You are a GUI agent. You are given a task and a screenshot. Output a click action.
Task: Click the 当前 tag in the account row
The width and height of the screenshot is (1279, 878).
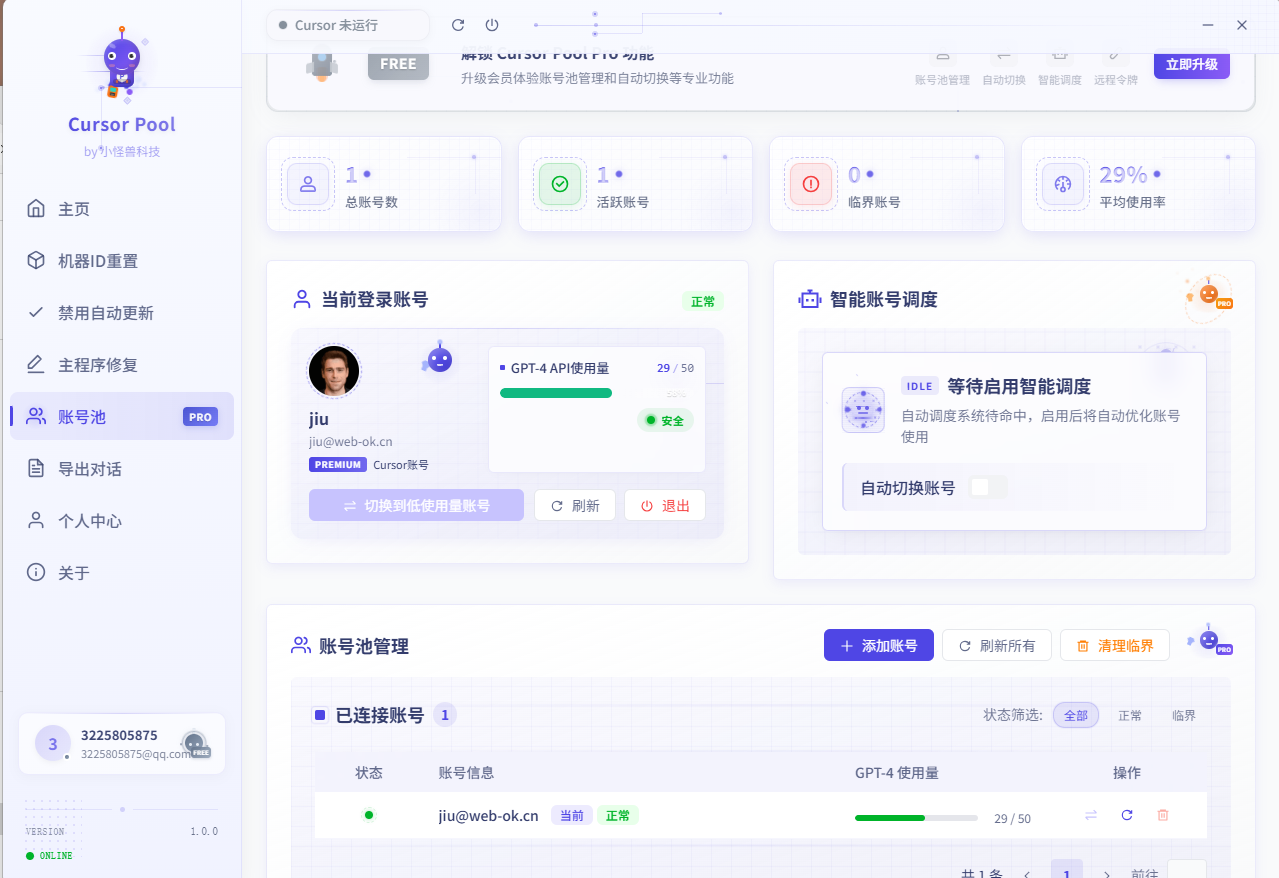[572, 815]
